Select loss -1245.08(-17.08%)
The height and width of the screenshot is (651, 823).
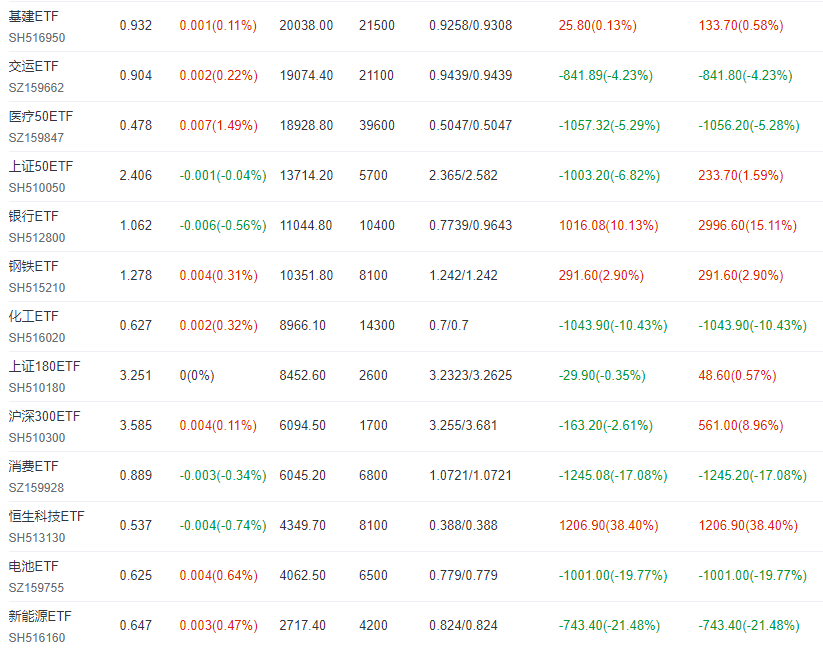tap(613, 476)
